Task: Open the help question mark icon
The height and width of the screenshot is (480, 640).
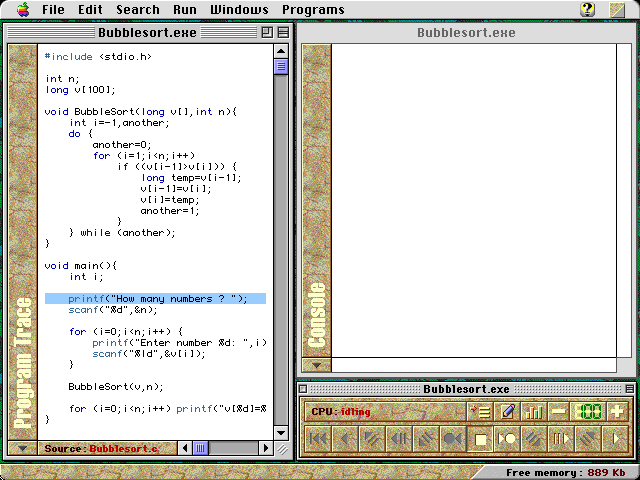Action: click(x=588, y=10)
